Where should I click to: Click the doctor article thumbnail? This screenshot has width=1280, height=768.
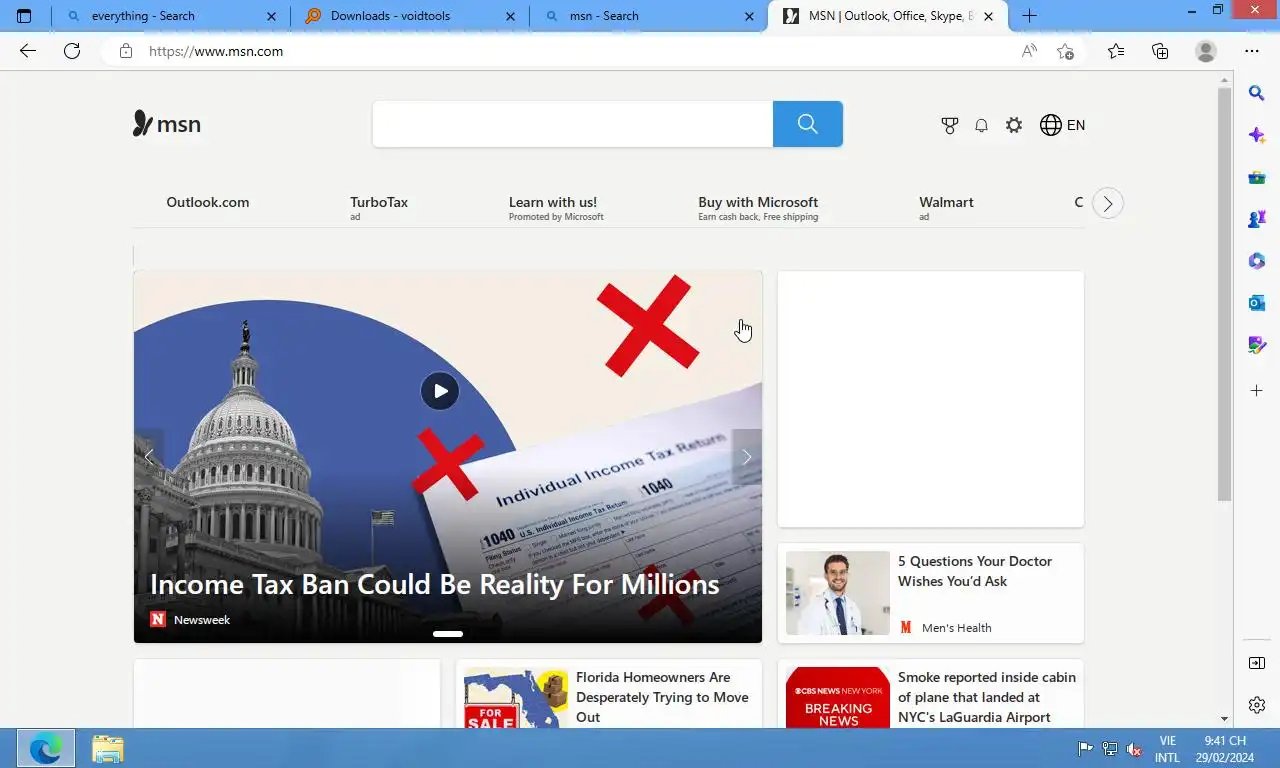click(x=838, y=593)
